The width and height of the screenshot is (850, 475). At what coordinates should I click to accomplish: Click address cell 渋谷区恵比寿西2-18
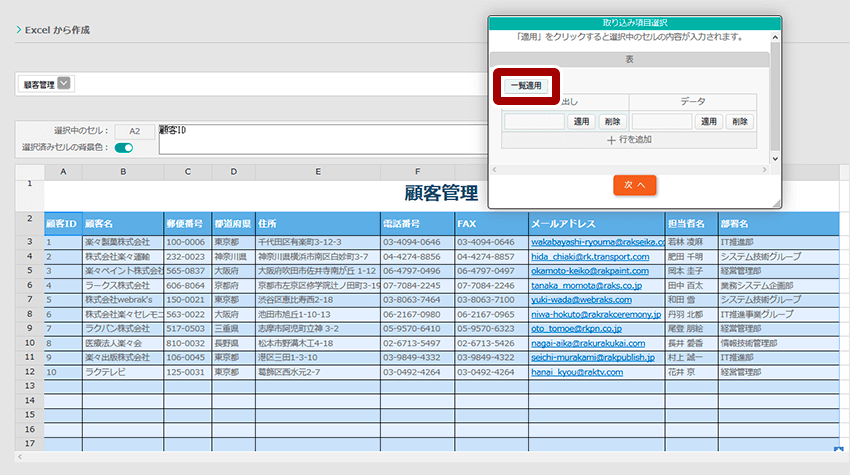(x=318, y=300)
